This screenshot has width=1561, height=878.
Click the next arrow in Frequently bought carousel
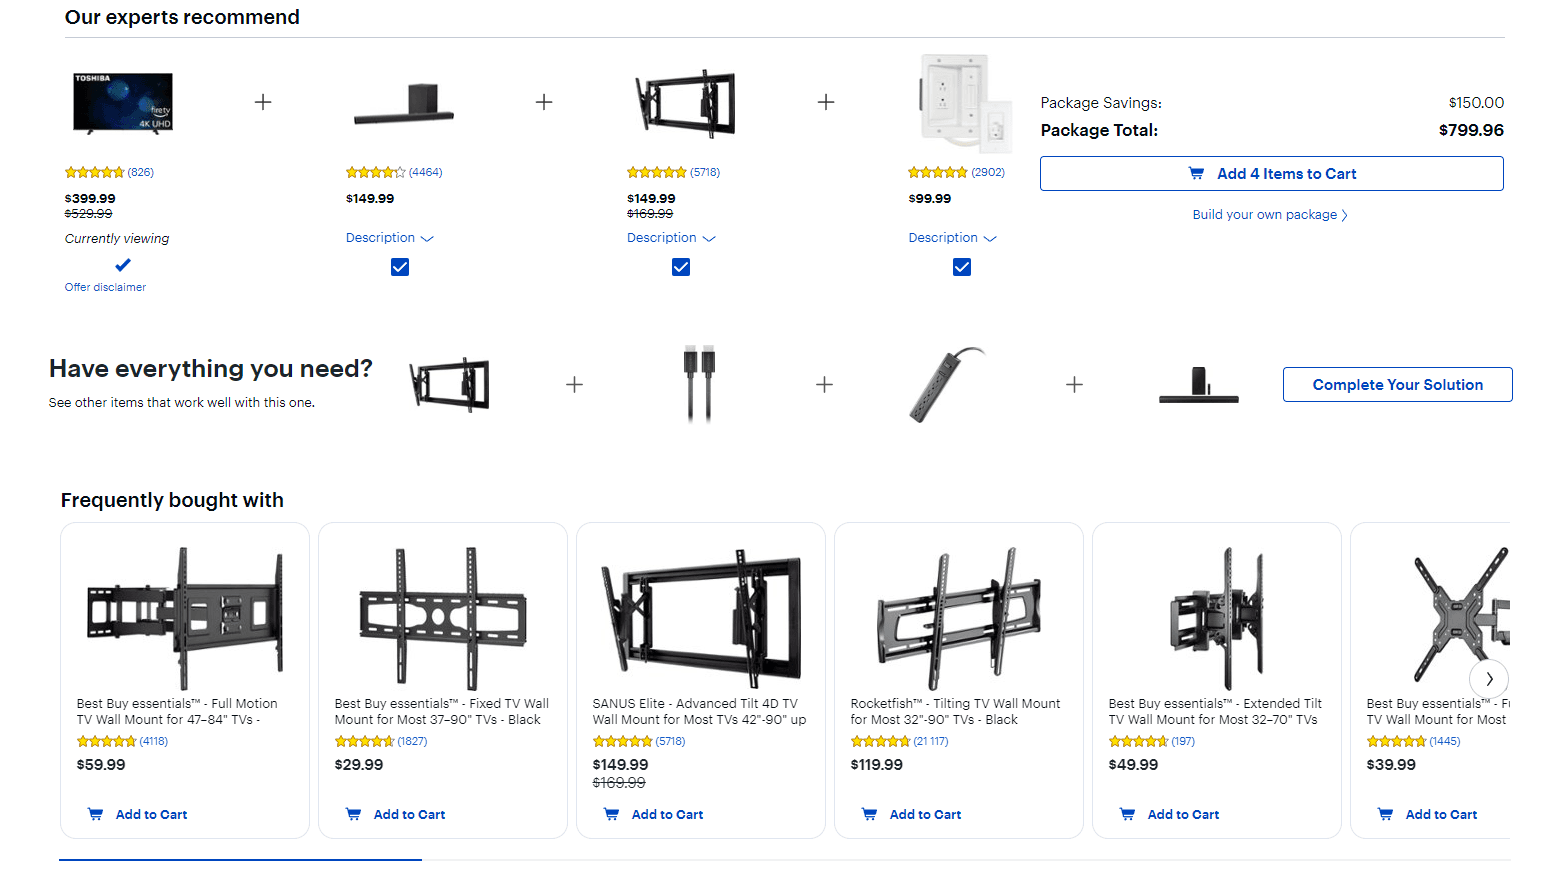1489,679
